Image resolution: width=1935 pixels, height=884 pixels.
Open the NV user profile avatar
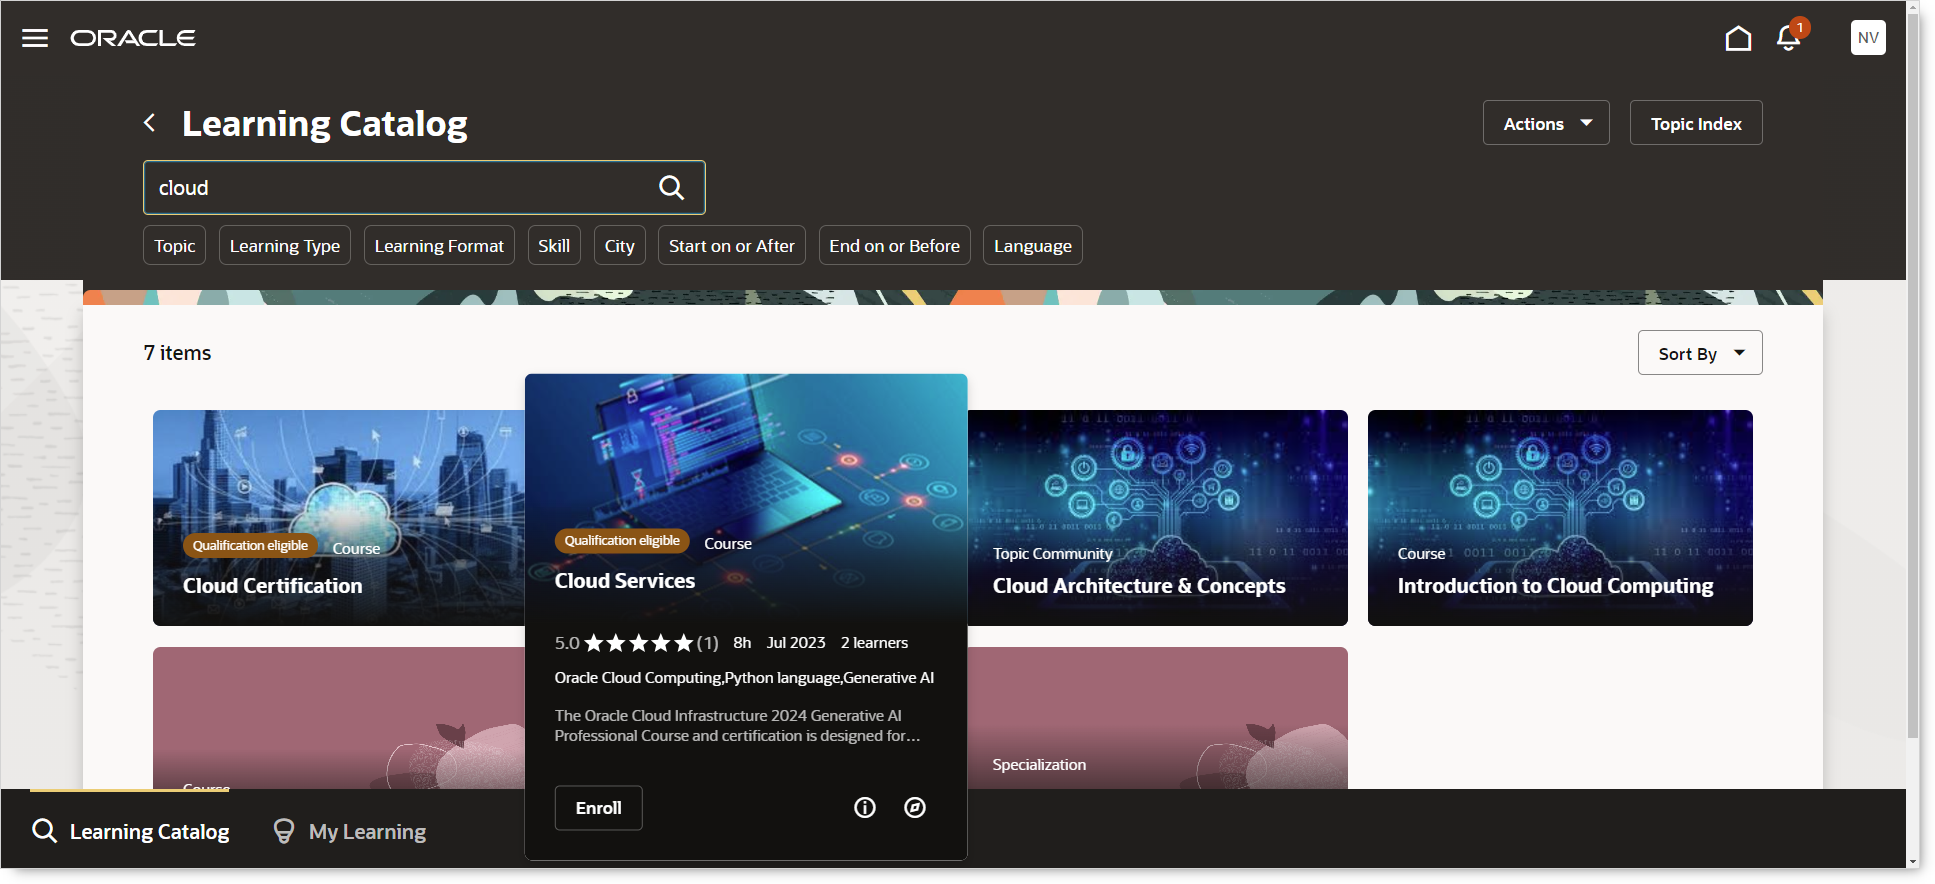pyautogui.click(x=1868, y=38)
